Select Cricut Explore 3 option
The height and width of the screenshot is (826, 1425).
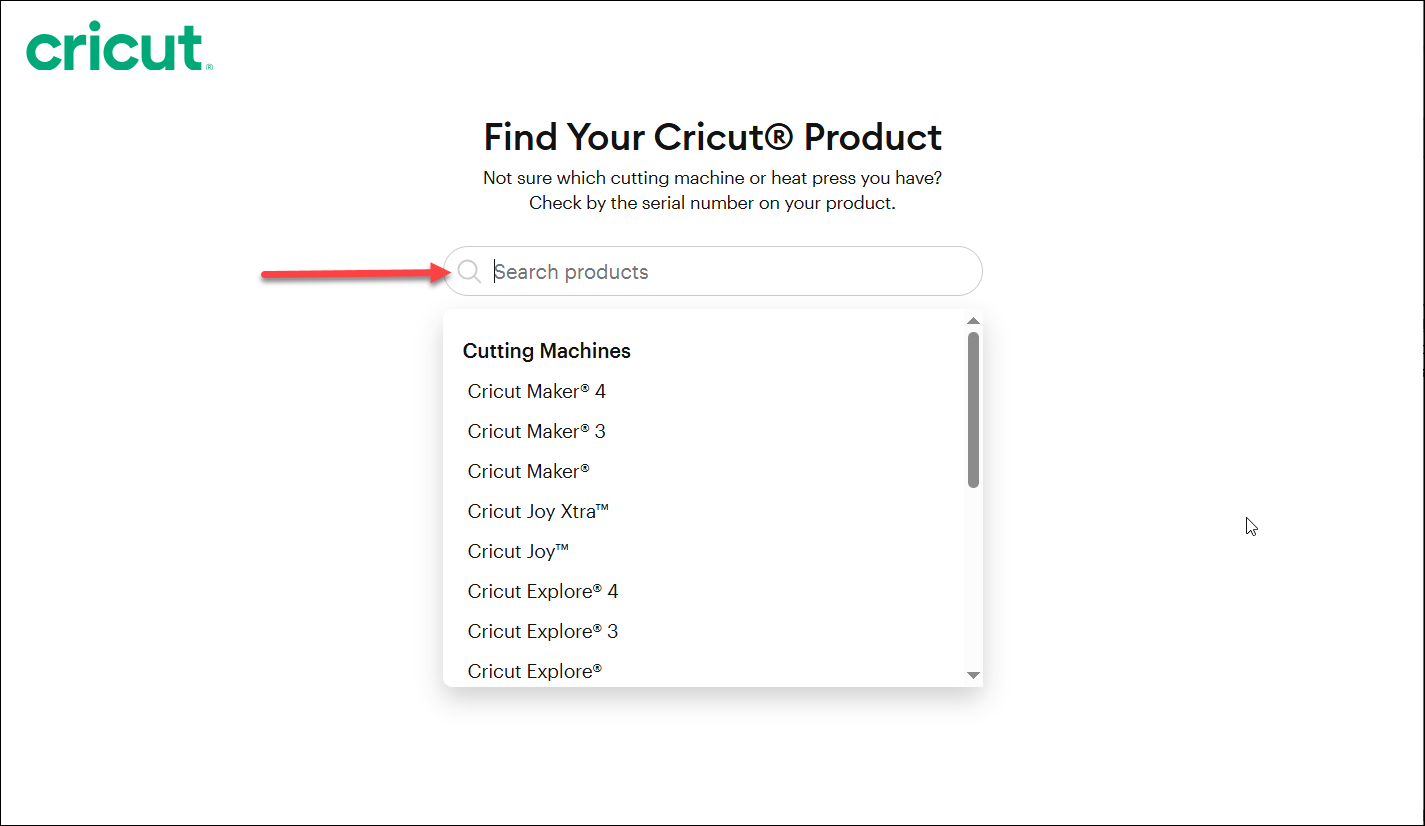pos(543,631)
